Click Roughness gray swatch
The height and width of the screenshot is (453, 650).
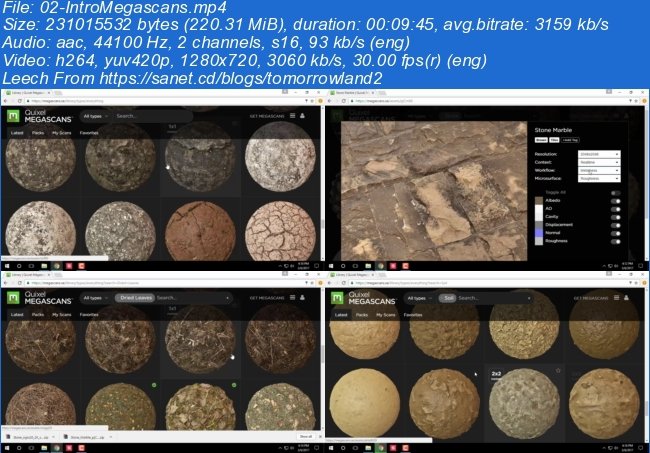tap(539, 241)
